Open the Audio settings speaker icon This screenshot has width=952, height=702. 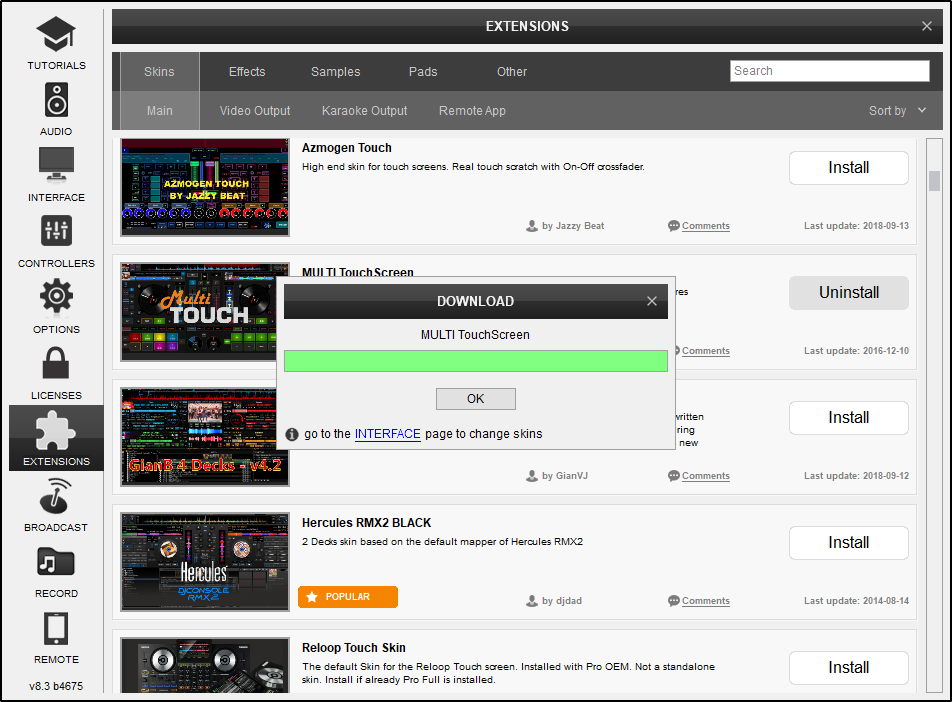(56, 100)
